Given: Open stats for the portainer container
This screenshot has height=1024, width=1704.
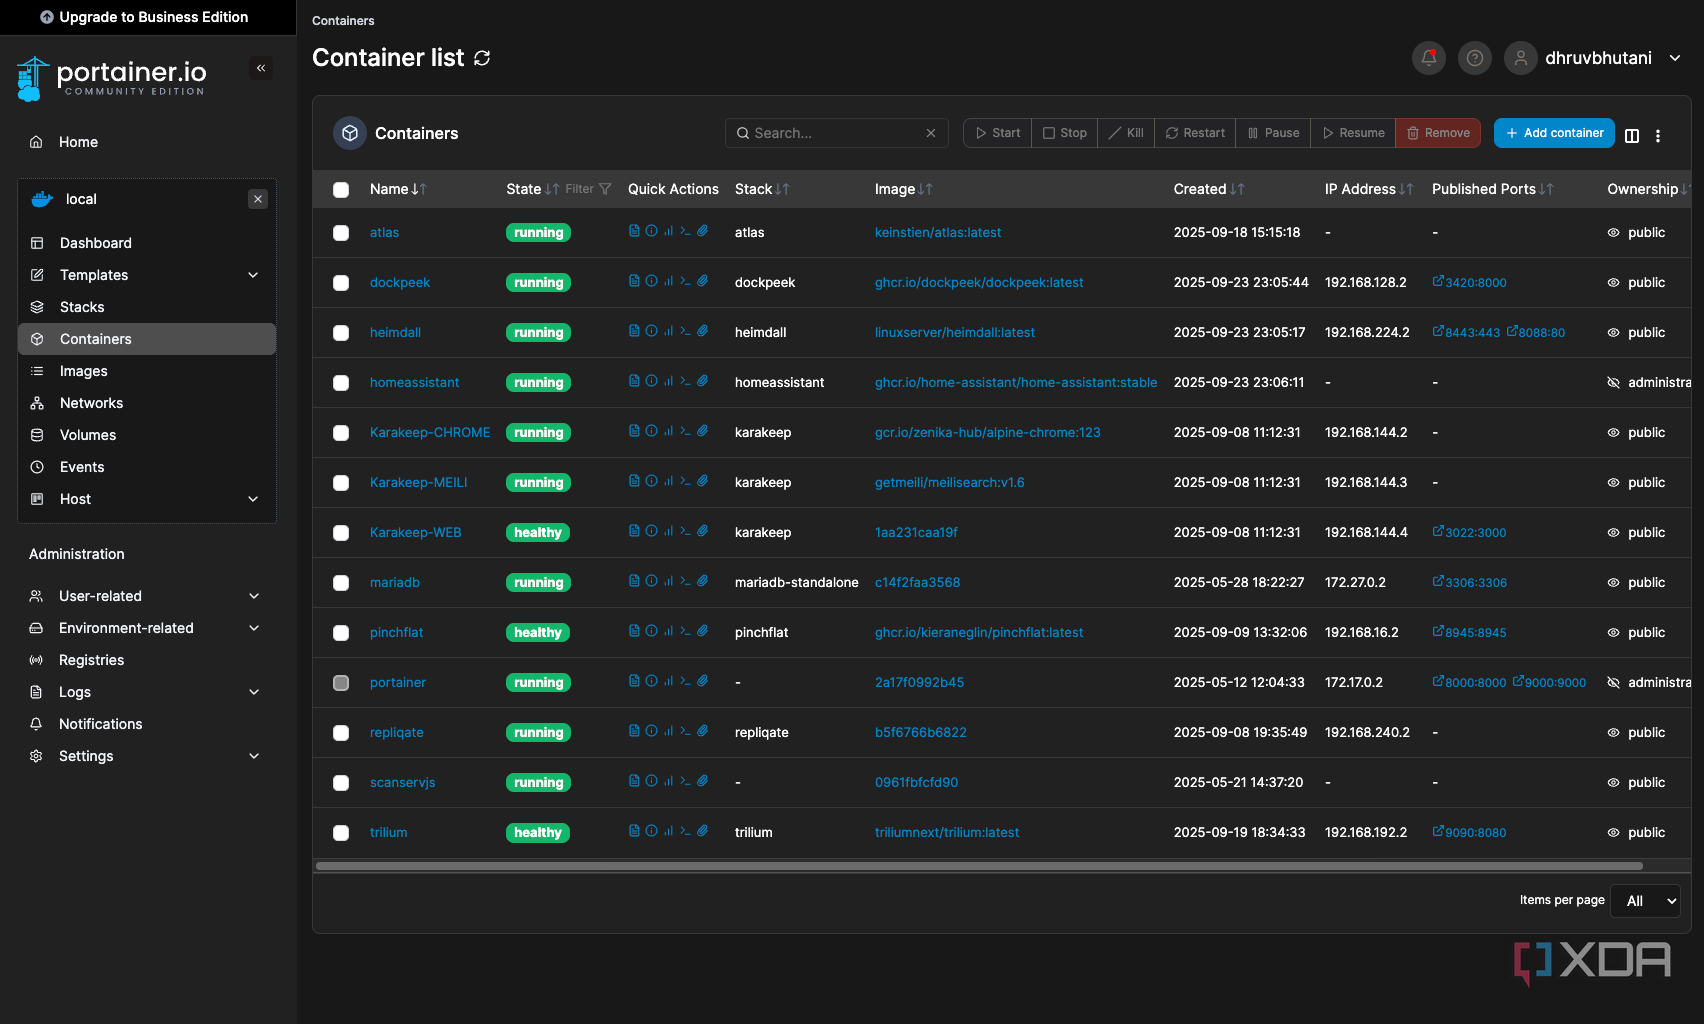Looking at the screenshot, I should click(668, 681).
